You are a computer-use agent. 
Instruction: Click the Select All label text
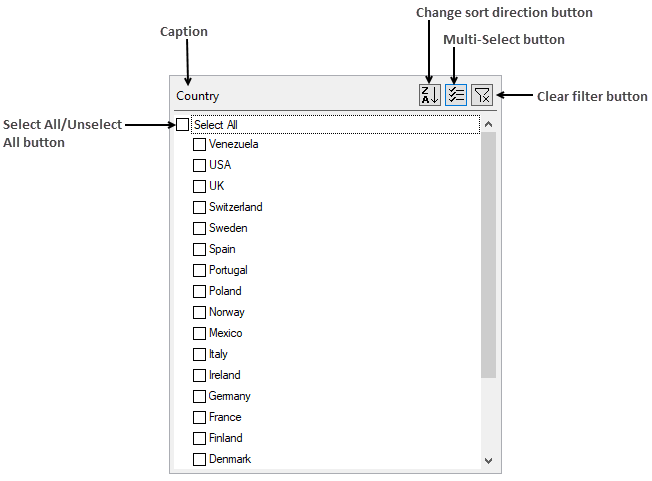point(216,125)
